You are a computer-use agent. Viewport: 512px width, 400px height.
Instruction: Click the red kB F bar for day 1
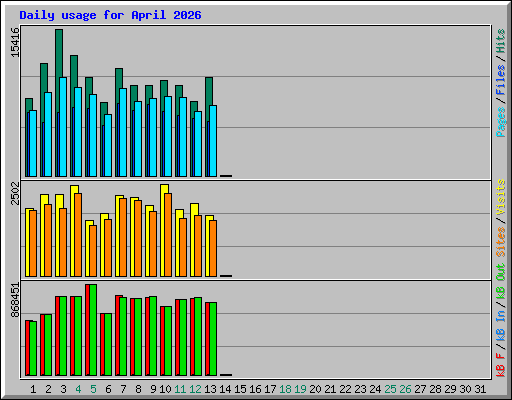(27, 348)
